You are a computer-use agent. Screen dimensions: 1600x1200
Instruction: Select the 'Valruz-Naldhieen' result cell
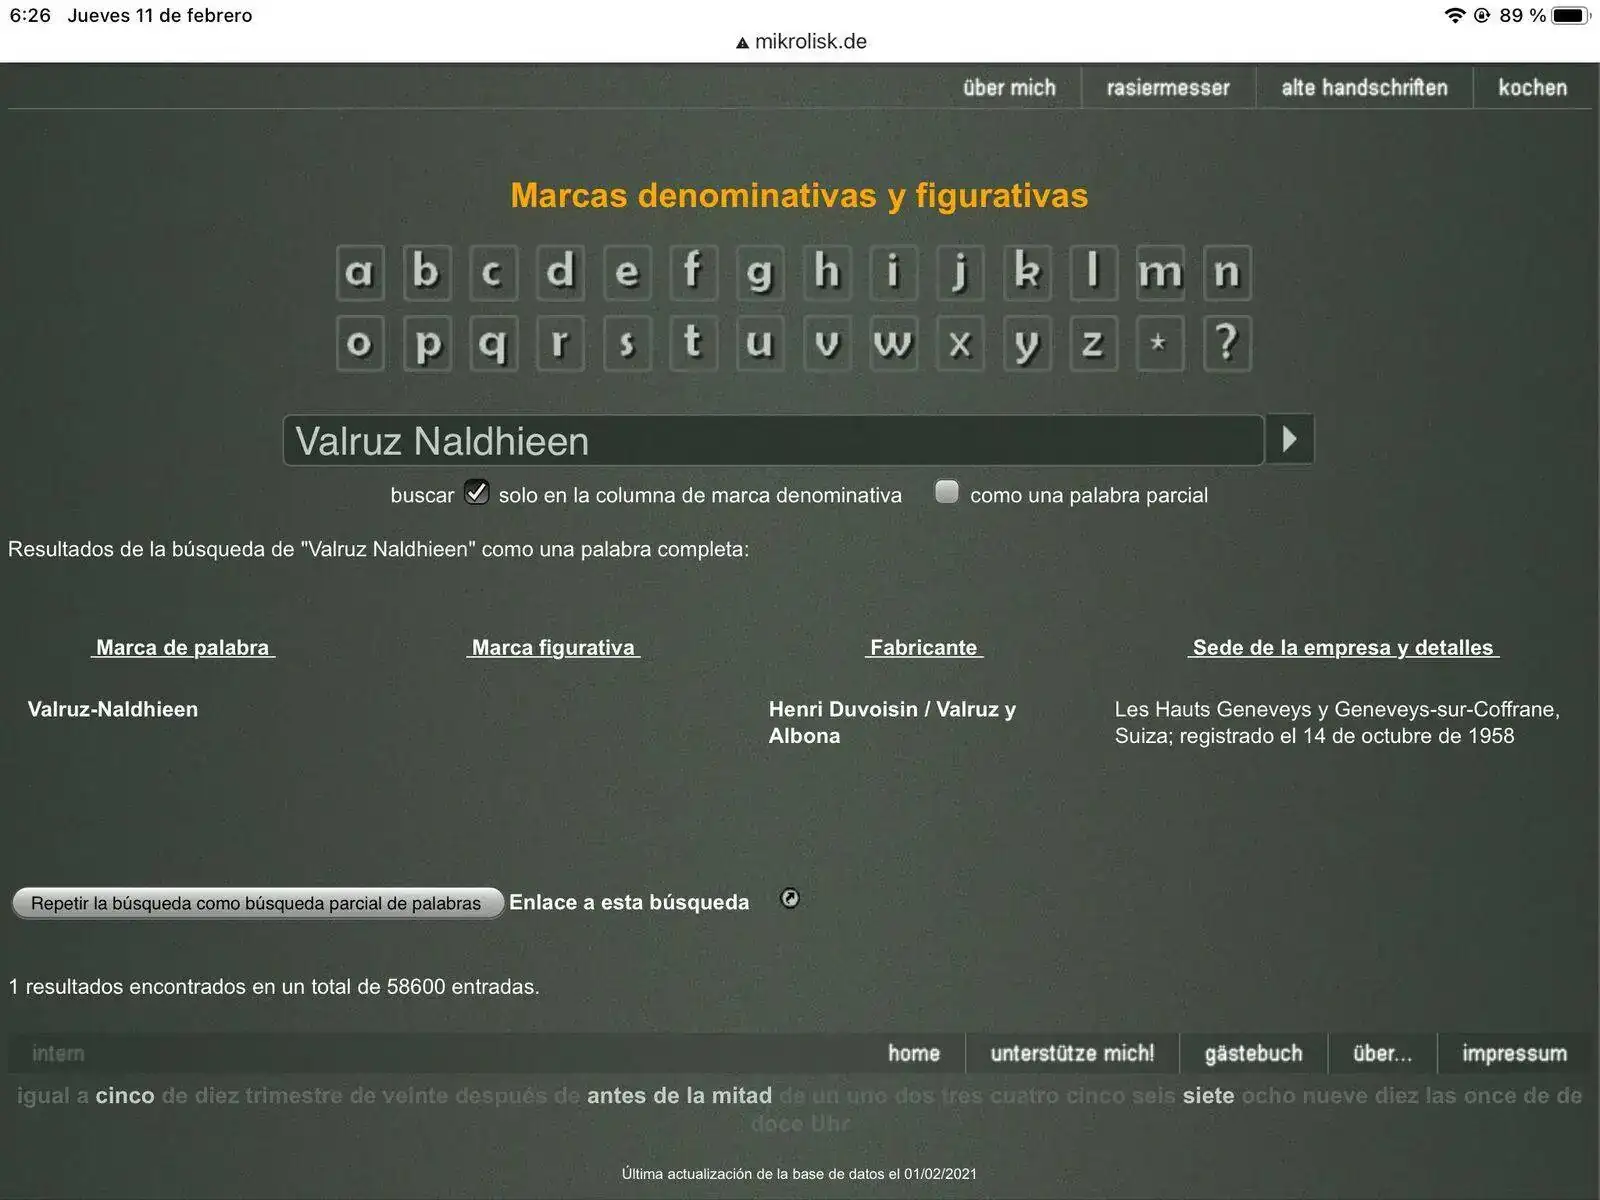113,709
